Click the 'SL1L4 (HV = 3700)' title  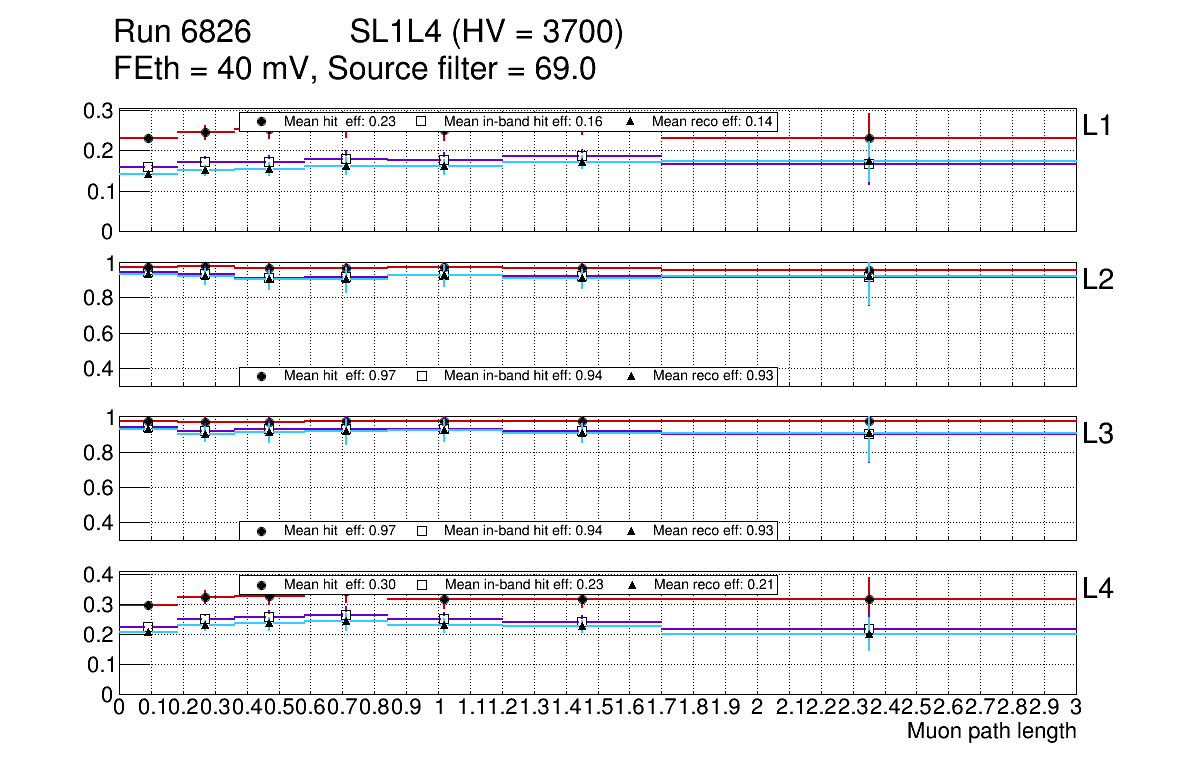pyautogui.click(x=487, y=33)
